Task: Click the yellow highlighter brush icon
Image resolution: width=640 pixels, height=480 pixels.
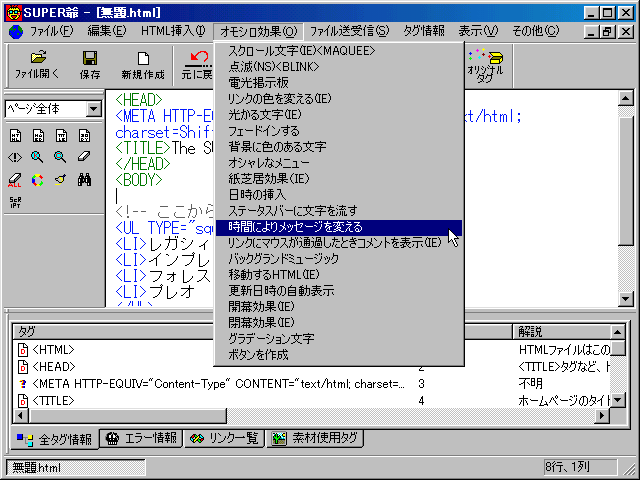Action: pyautogui.click(x=60, y=180)
